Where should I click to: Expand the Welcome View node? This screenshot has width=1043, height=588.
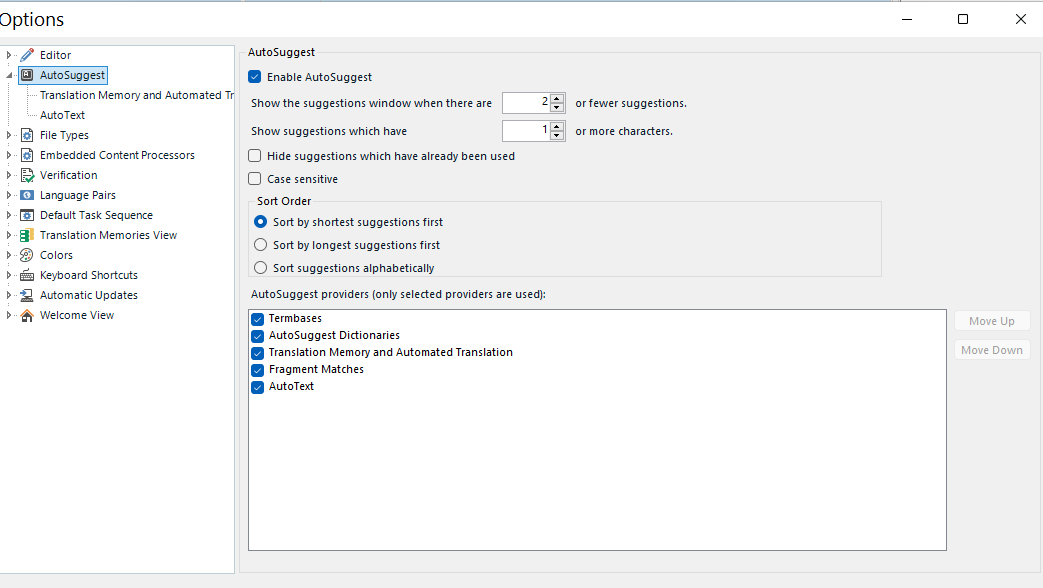click(x=9, y=315)
